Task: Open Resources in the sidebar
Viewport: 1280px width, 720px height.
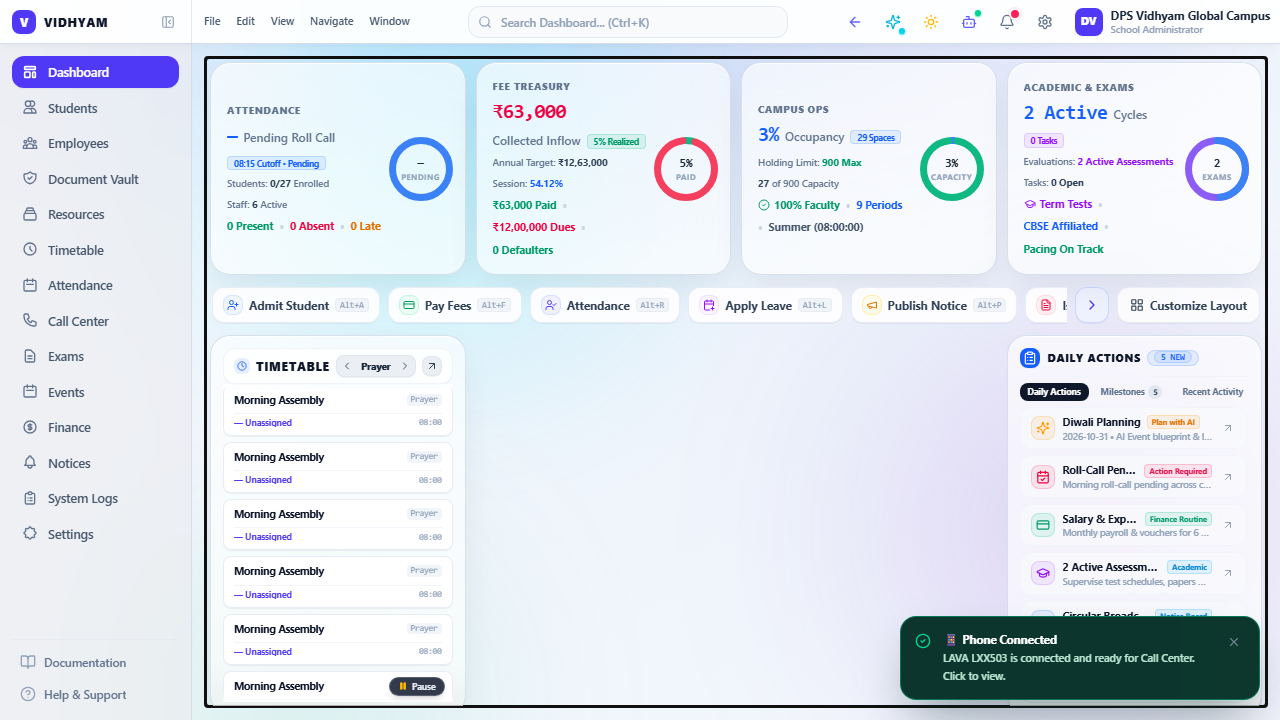Action: (95, 215)
